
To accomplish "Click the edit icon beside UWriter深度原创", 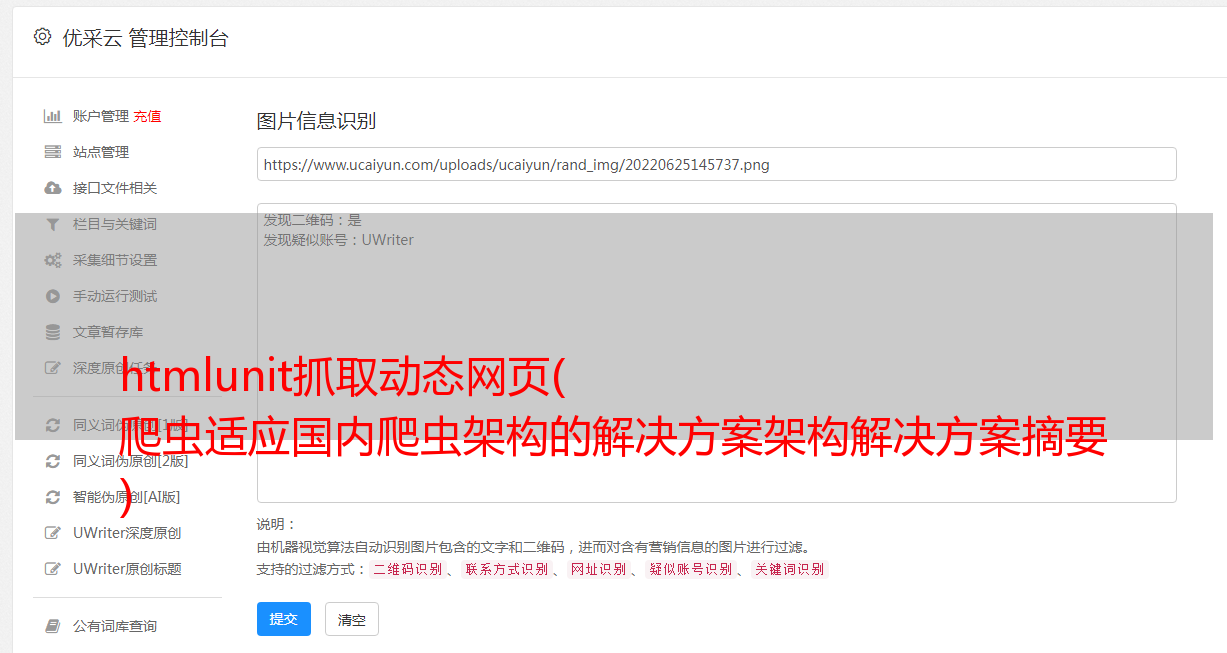I will tap(53, 533).
